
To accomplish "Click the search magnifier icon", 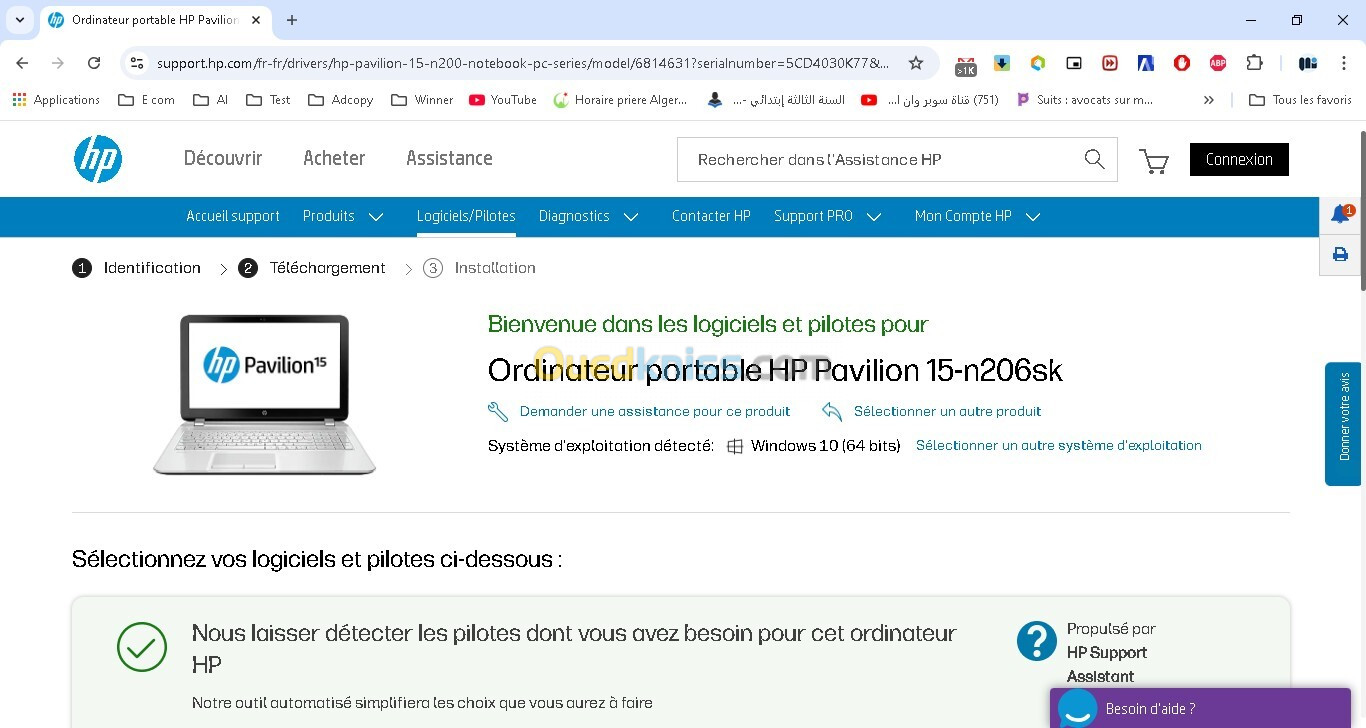I will click(x=1094, y=159).
